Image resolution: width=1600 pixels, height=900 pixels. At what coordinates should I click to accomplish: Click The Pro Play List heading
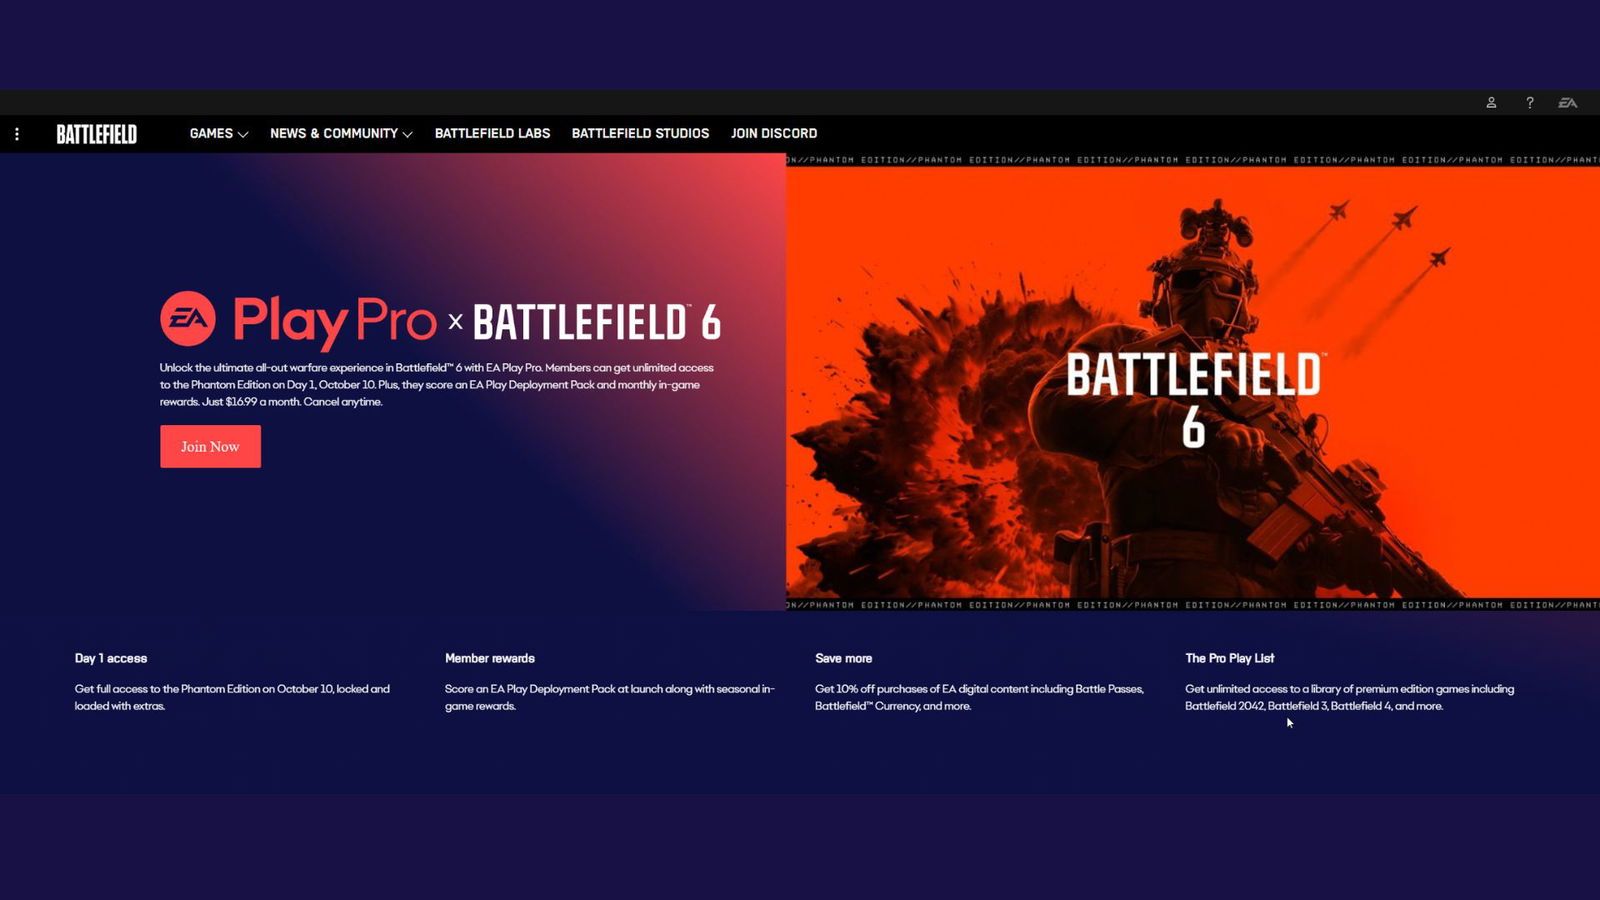(1229, 658)
